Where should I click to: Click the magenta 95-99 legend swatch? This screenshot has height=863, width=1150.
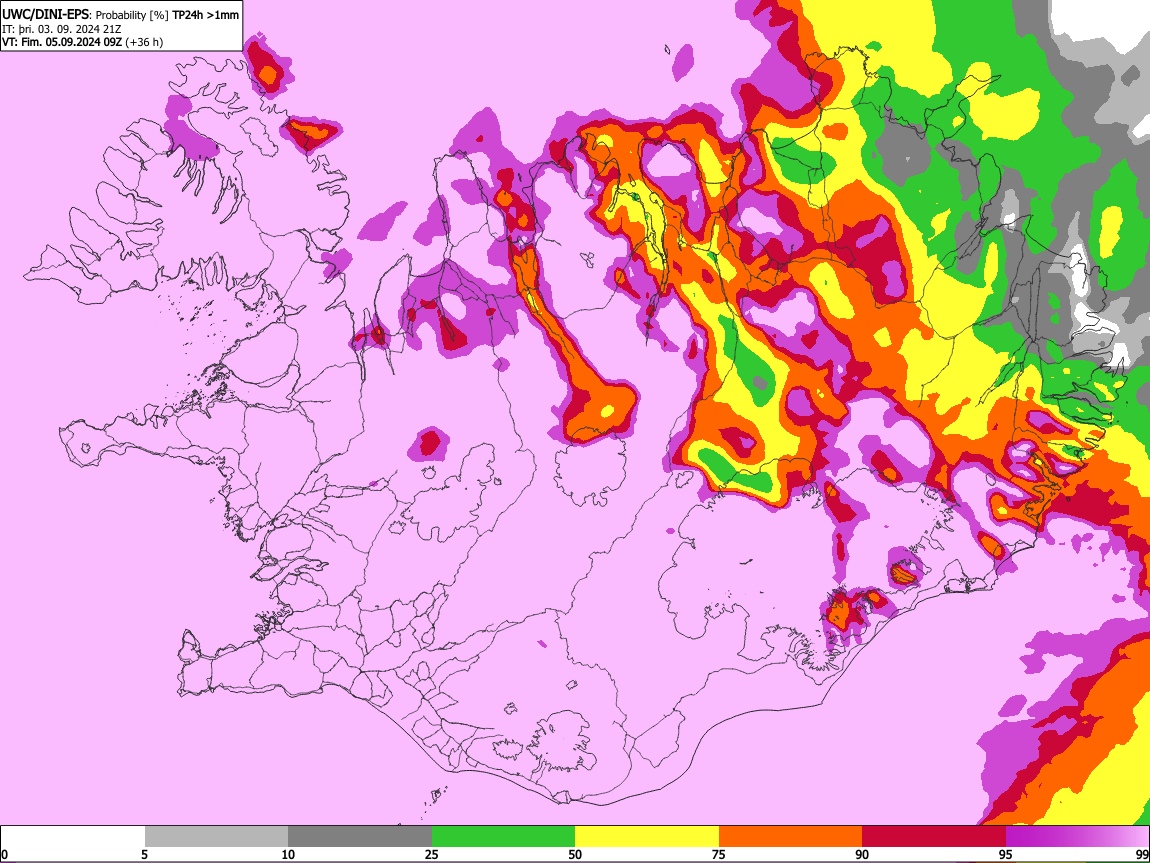tap(1077, 837)
